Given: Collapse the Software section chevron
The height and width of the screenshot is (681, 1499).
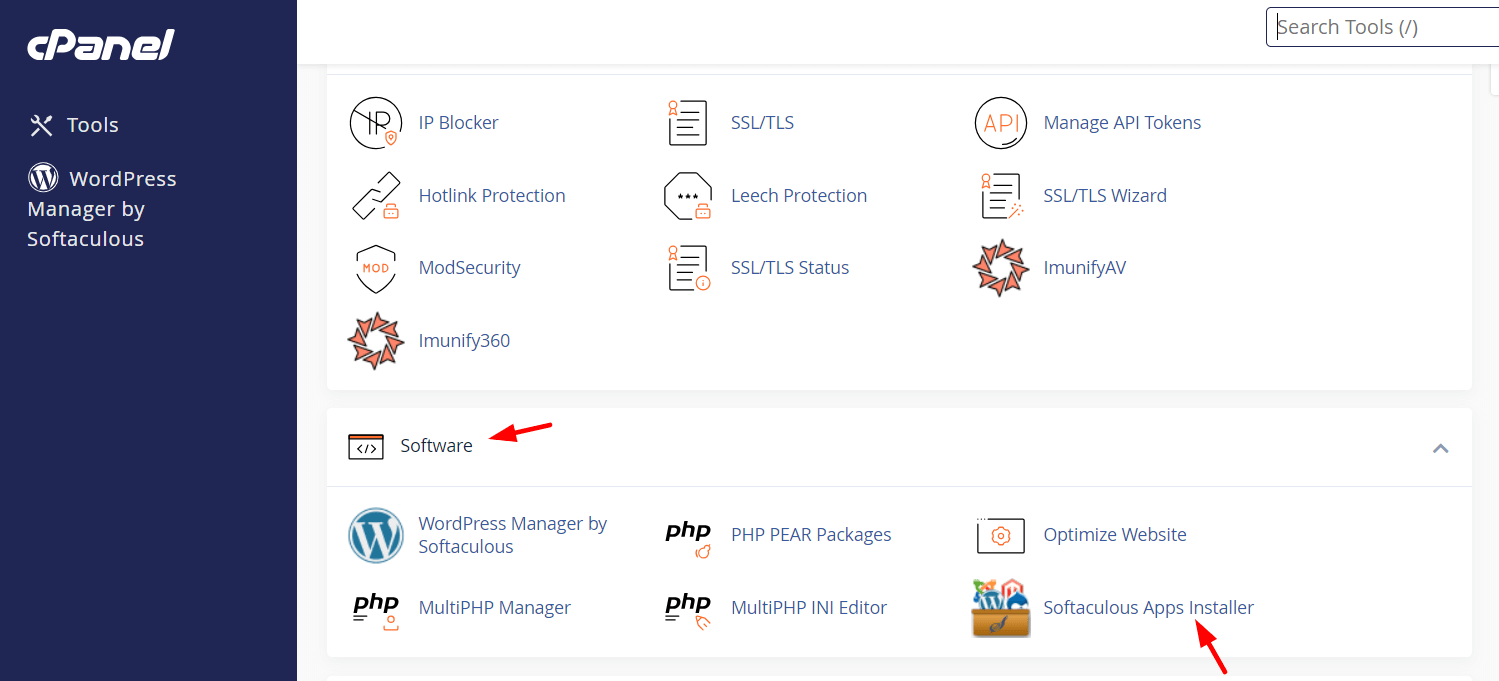Looking at the screenshot, I should 1441,448.
